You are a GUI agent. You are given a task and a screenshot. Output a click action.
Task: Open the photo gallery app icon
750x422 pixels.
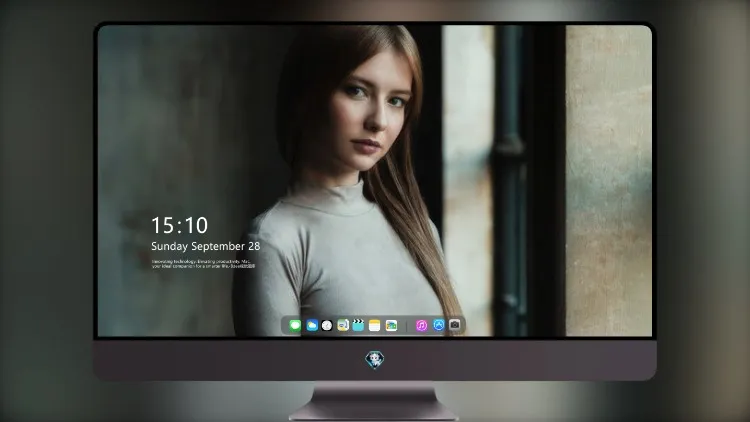coord(391,325)
